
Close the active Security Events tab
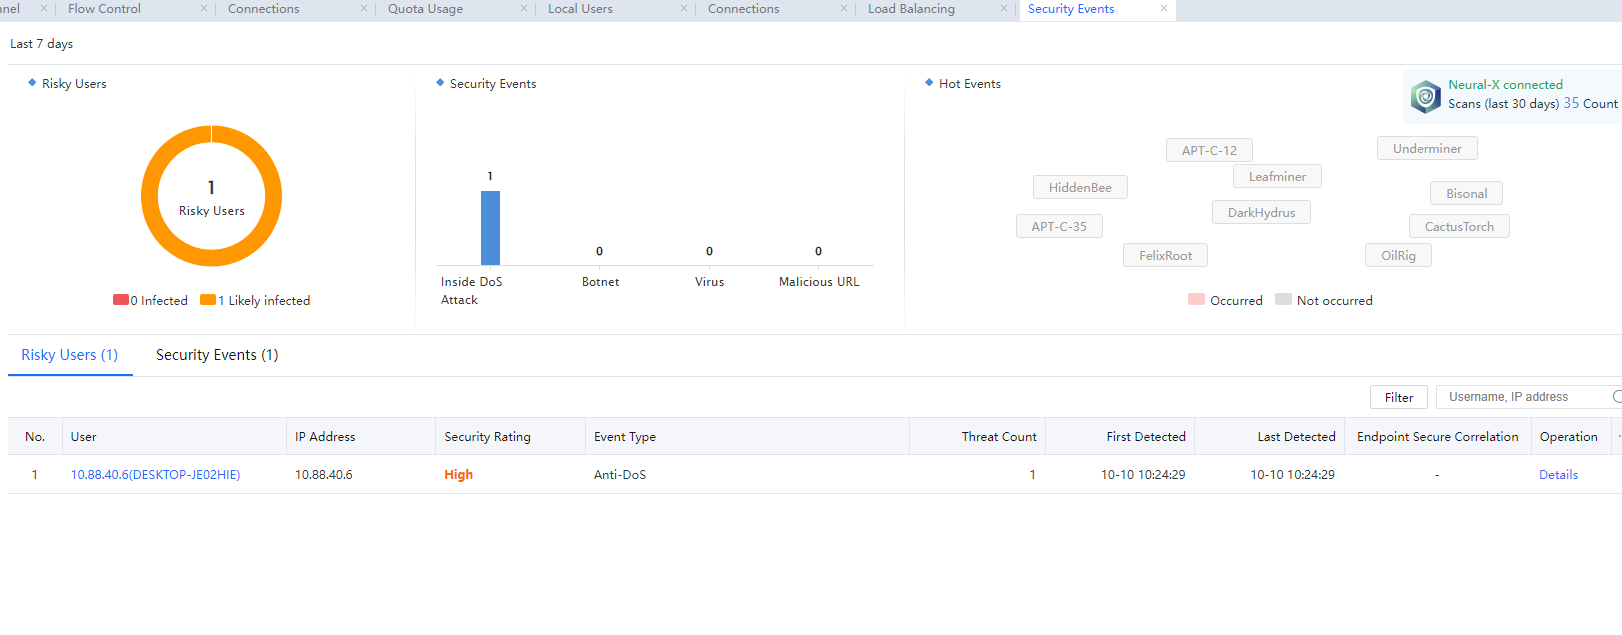(1164, 8)
